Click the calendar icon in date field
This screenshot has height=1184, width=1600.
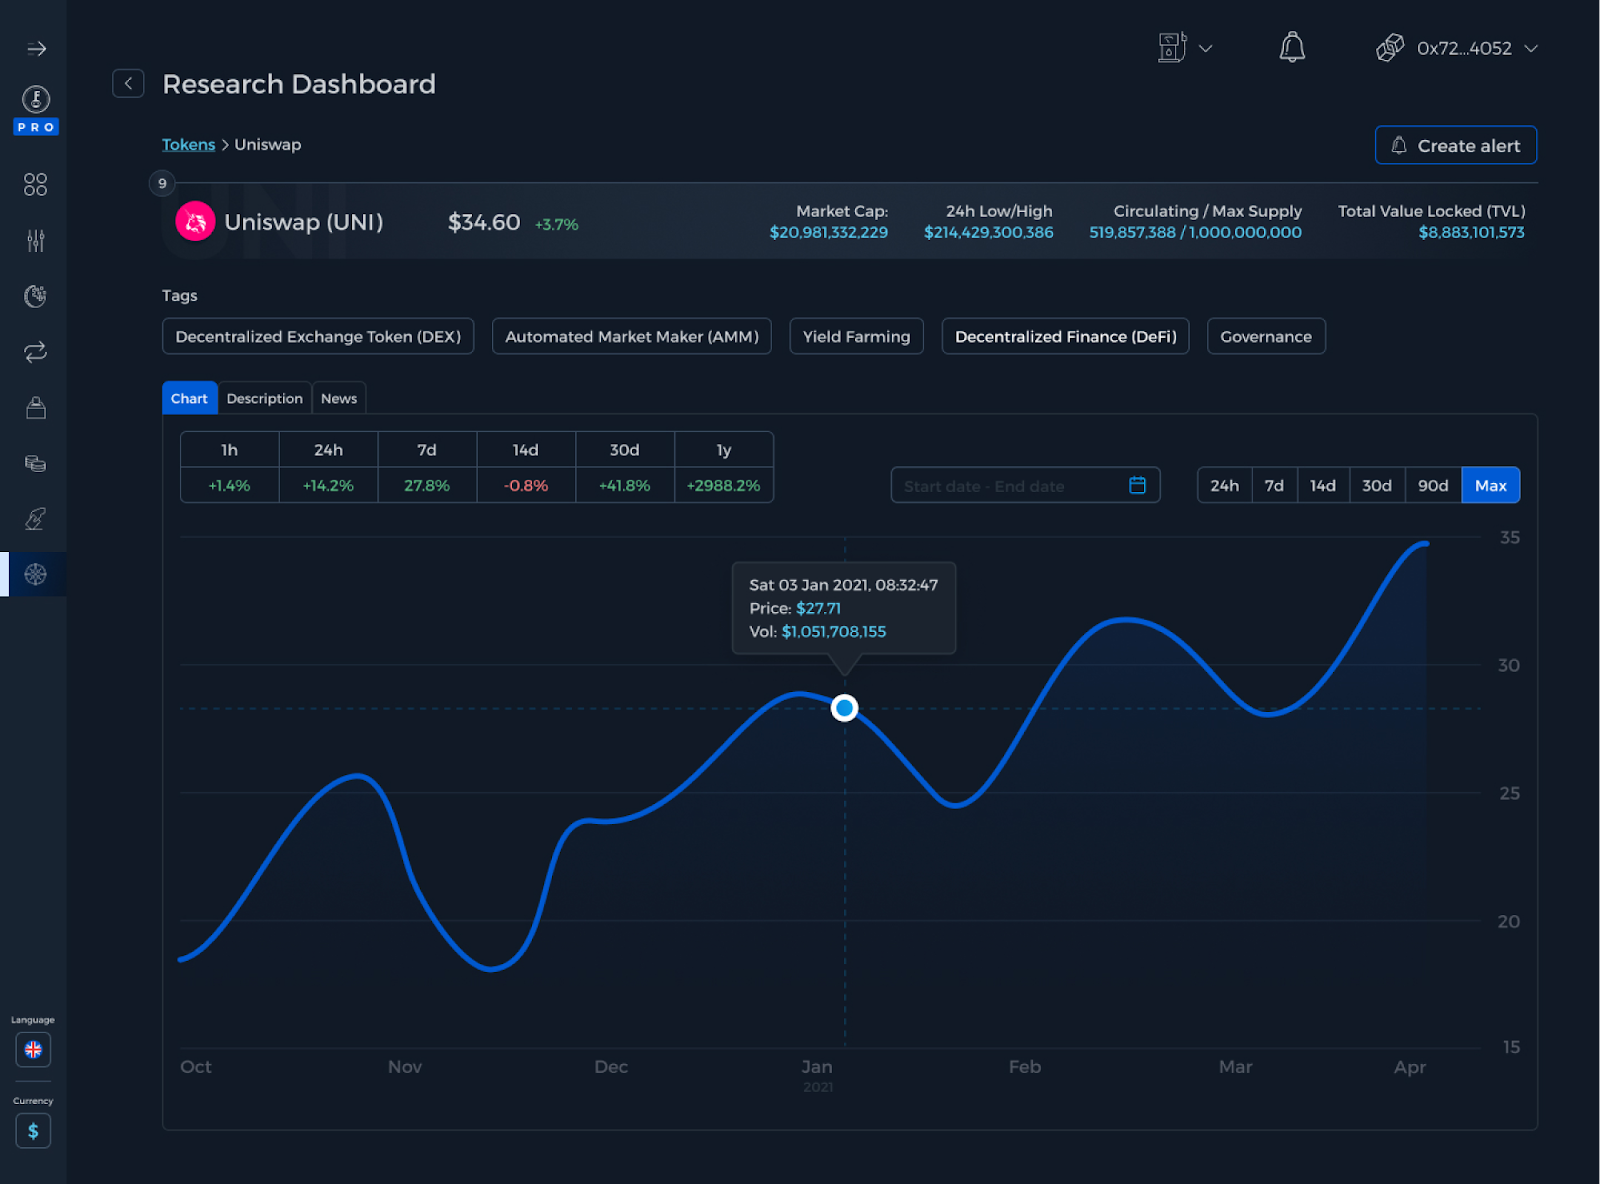(1137, 485)
